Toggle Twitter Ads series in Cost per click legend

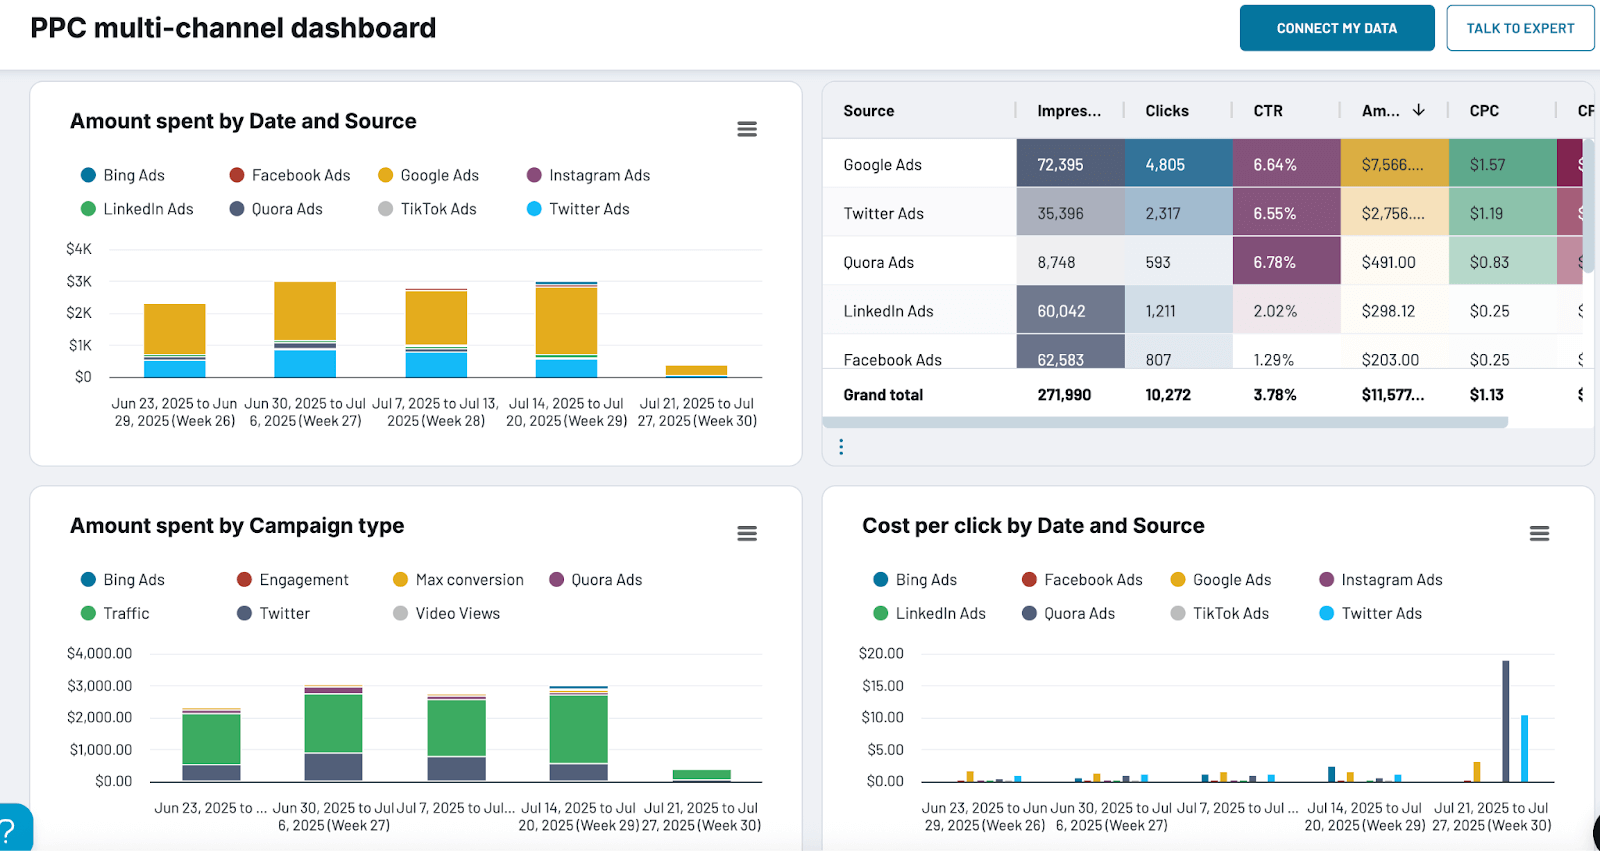point(1381,613)
